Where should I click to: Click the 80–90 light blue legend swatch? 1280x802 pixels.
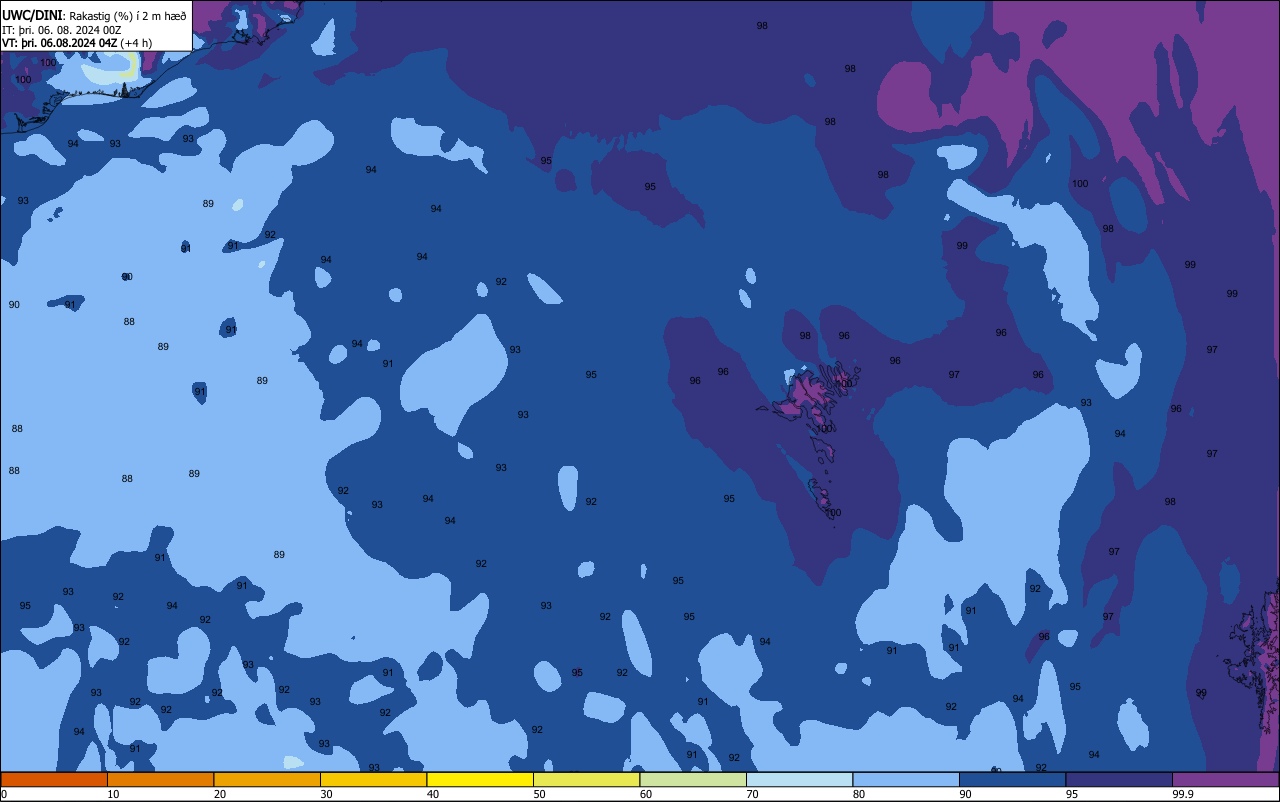(x=906, y=779)
